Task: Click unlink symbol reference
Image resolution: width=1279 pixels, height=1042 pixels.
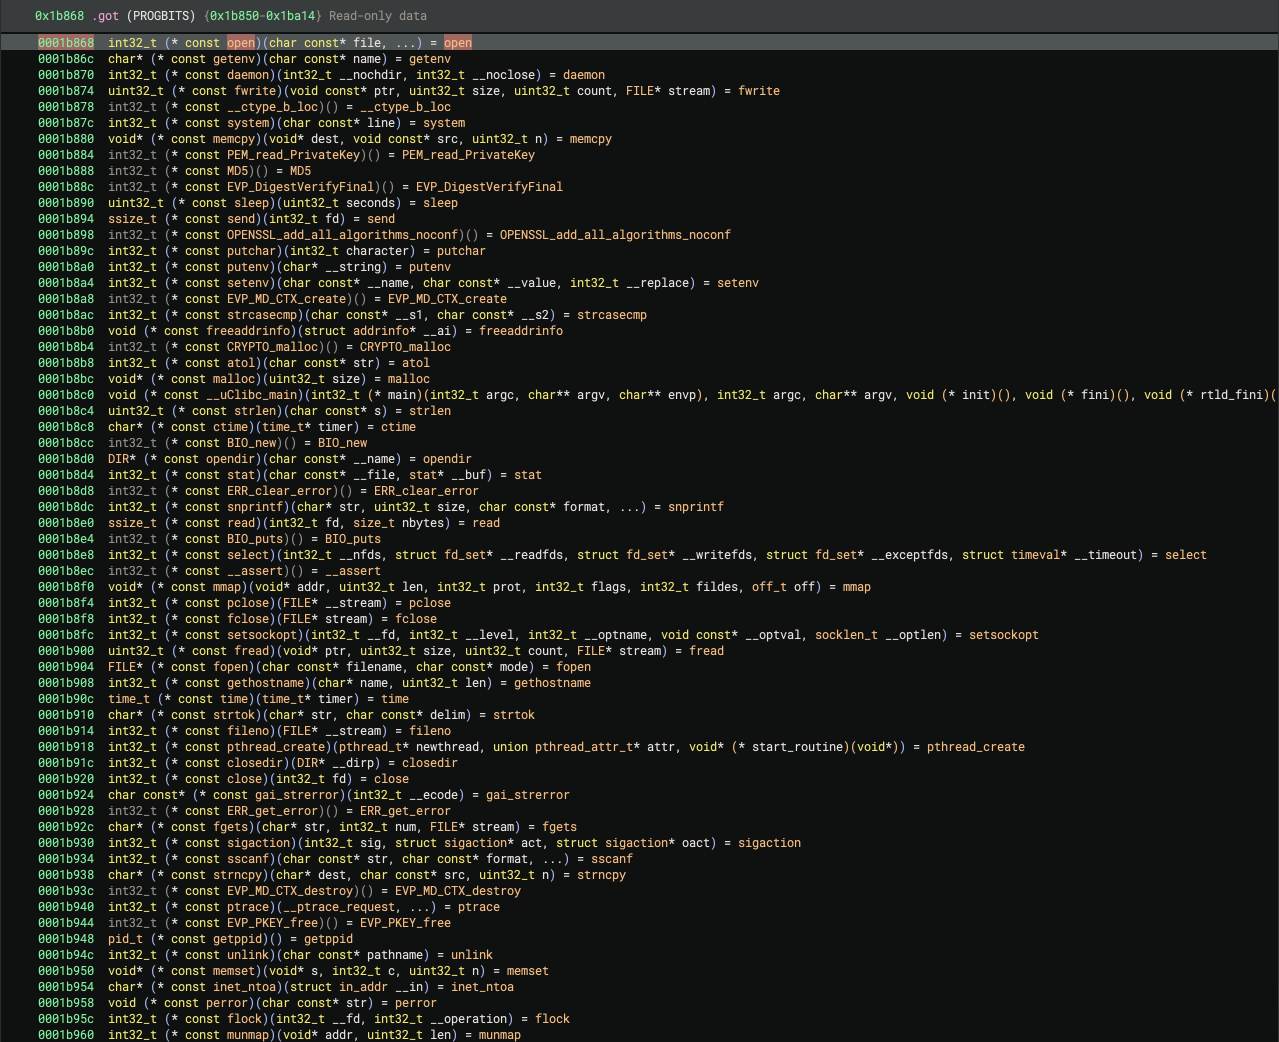Action: 472,955
